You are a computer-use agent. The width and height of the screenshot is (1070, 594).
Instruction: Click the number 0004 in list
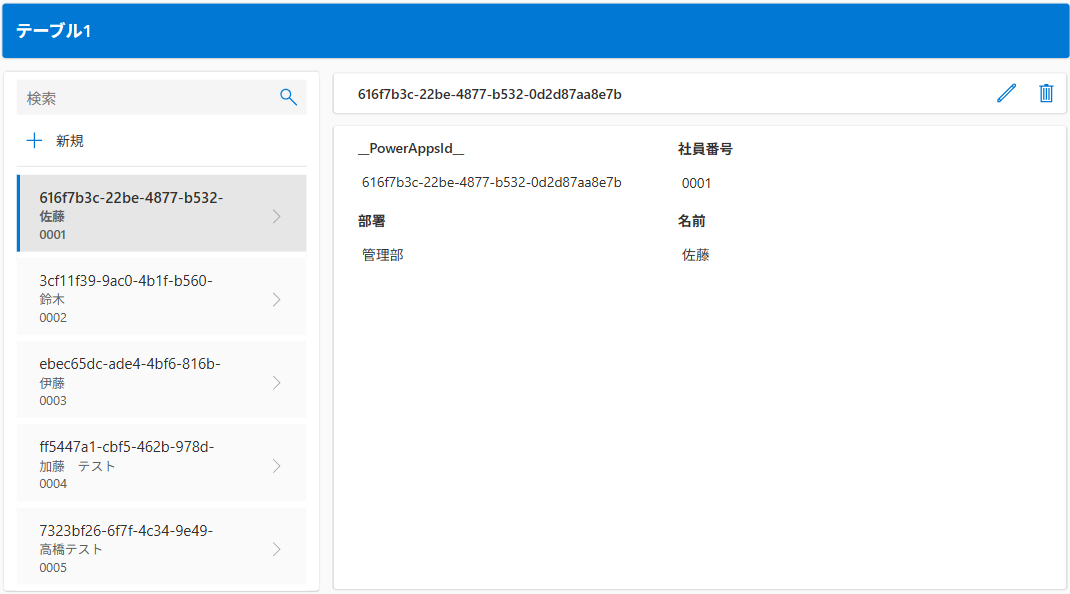(53, 484)
